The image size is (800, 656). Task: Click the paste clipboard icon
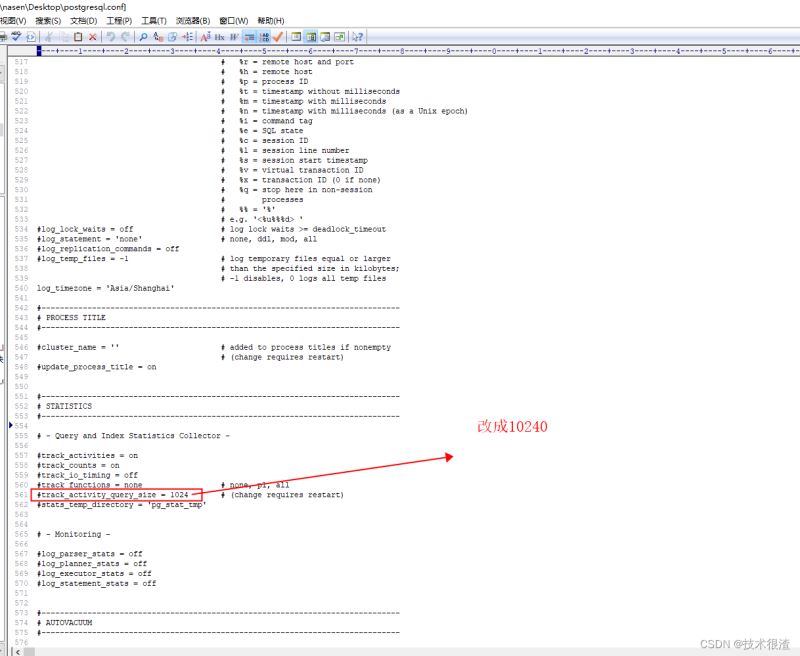[77, 36]
